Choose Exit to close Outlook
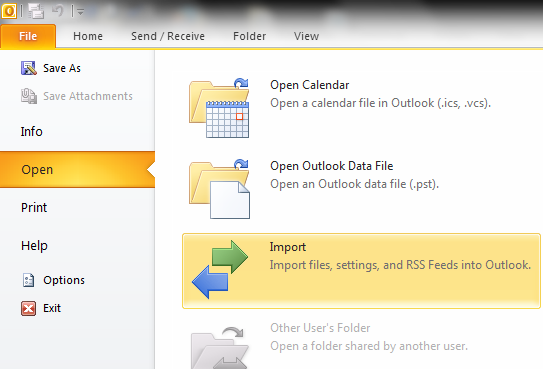This screenshot has width=543, height=369. click(x=52, y=308)
